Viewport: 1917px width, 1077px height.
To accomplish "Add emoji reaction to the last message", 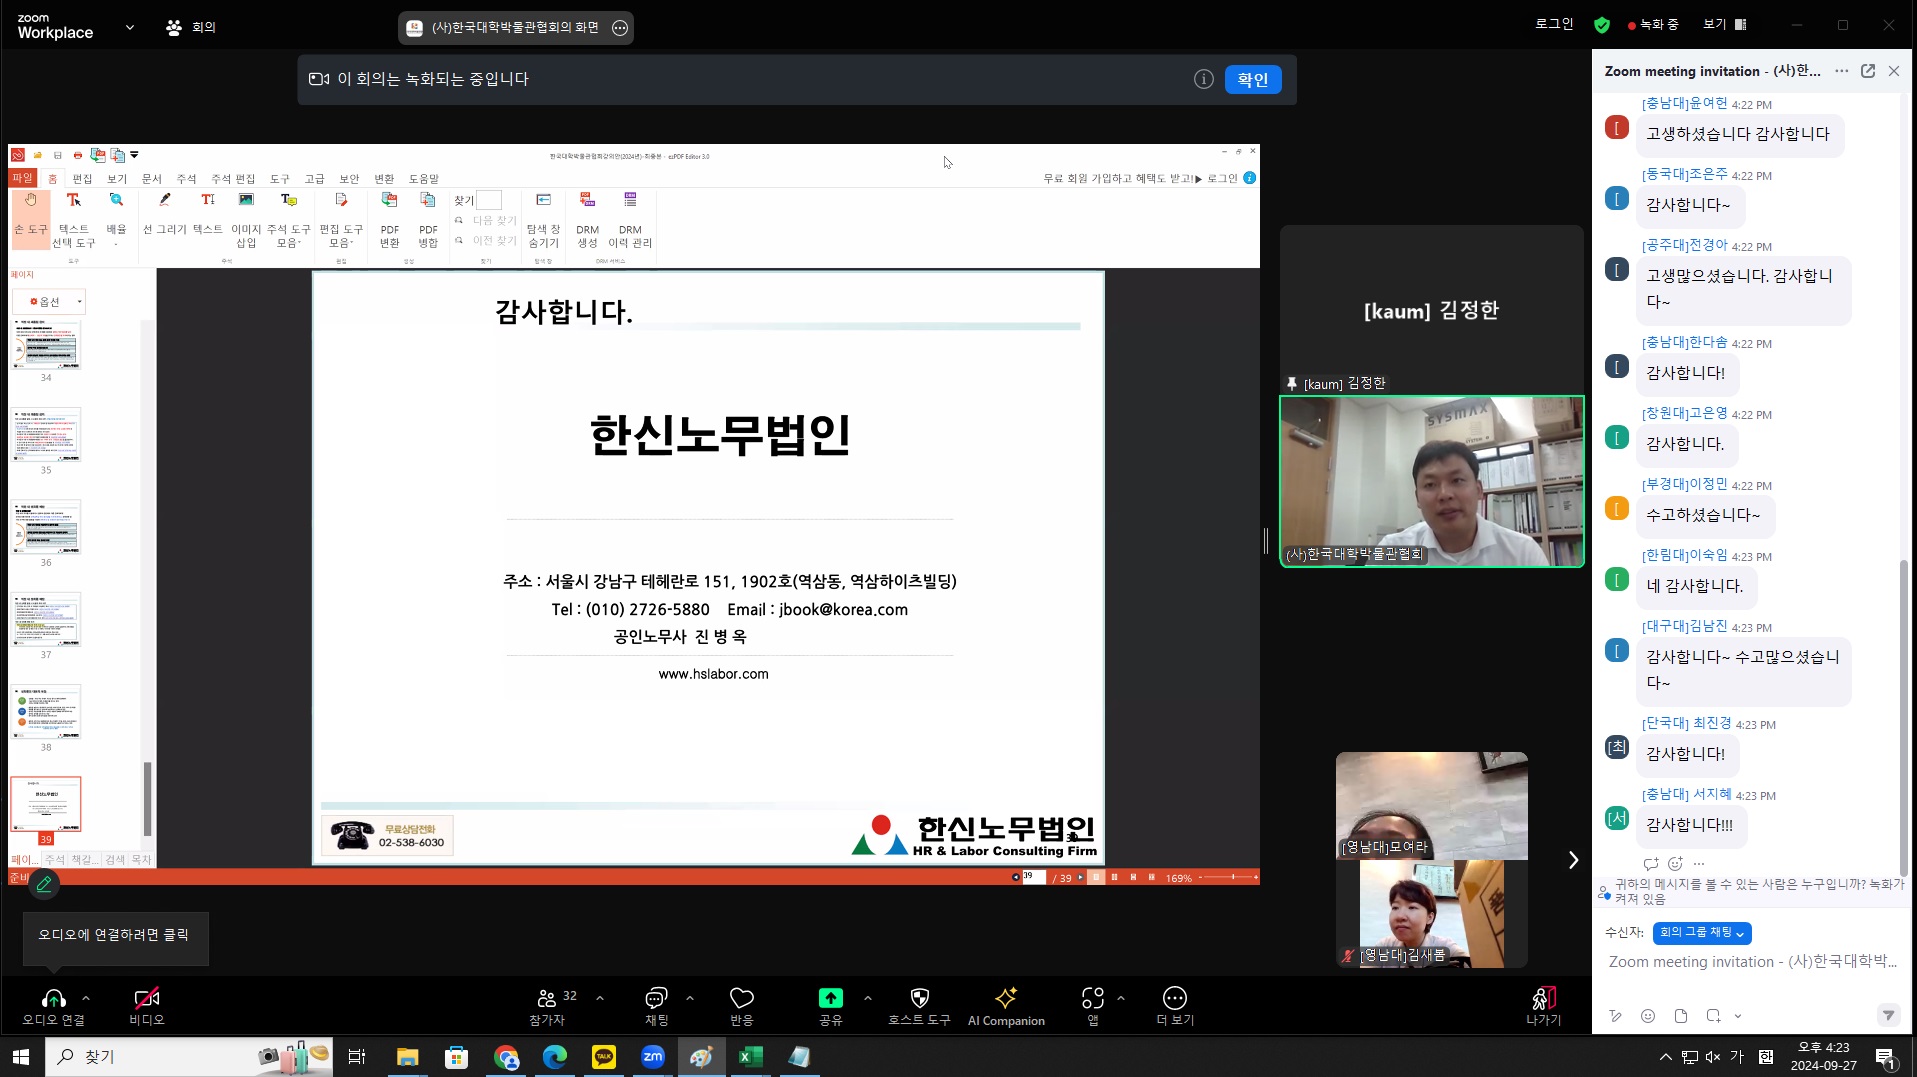I will 1675,863.
